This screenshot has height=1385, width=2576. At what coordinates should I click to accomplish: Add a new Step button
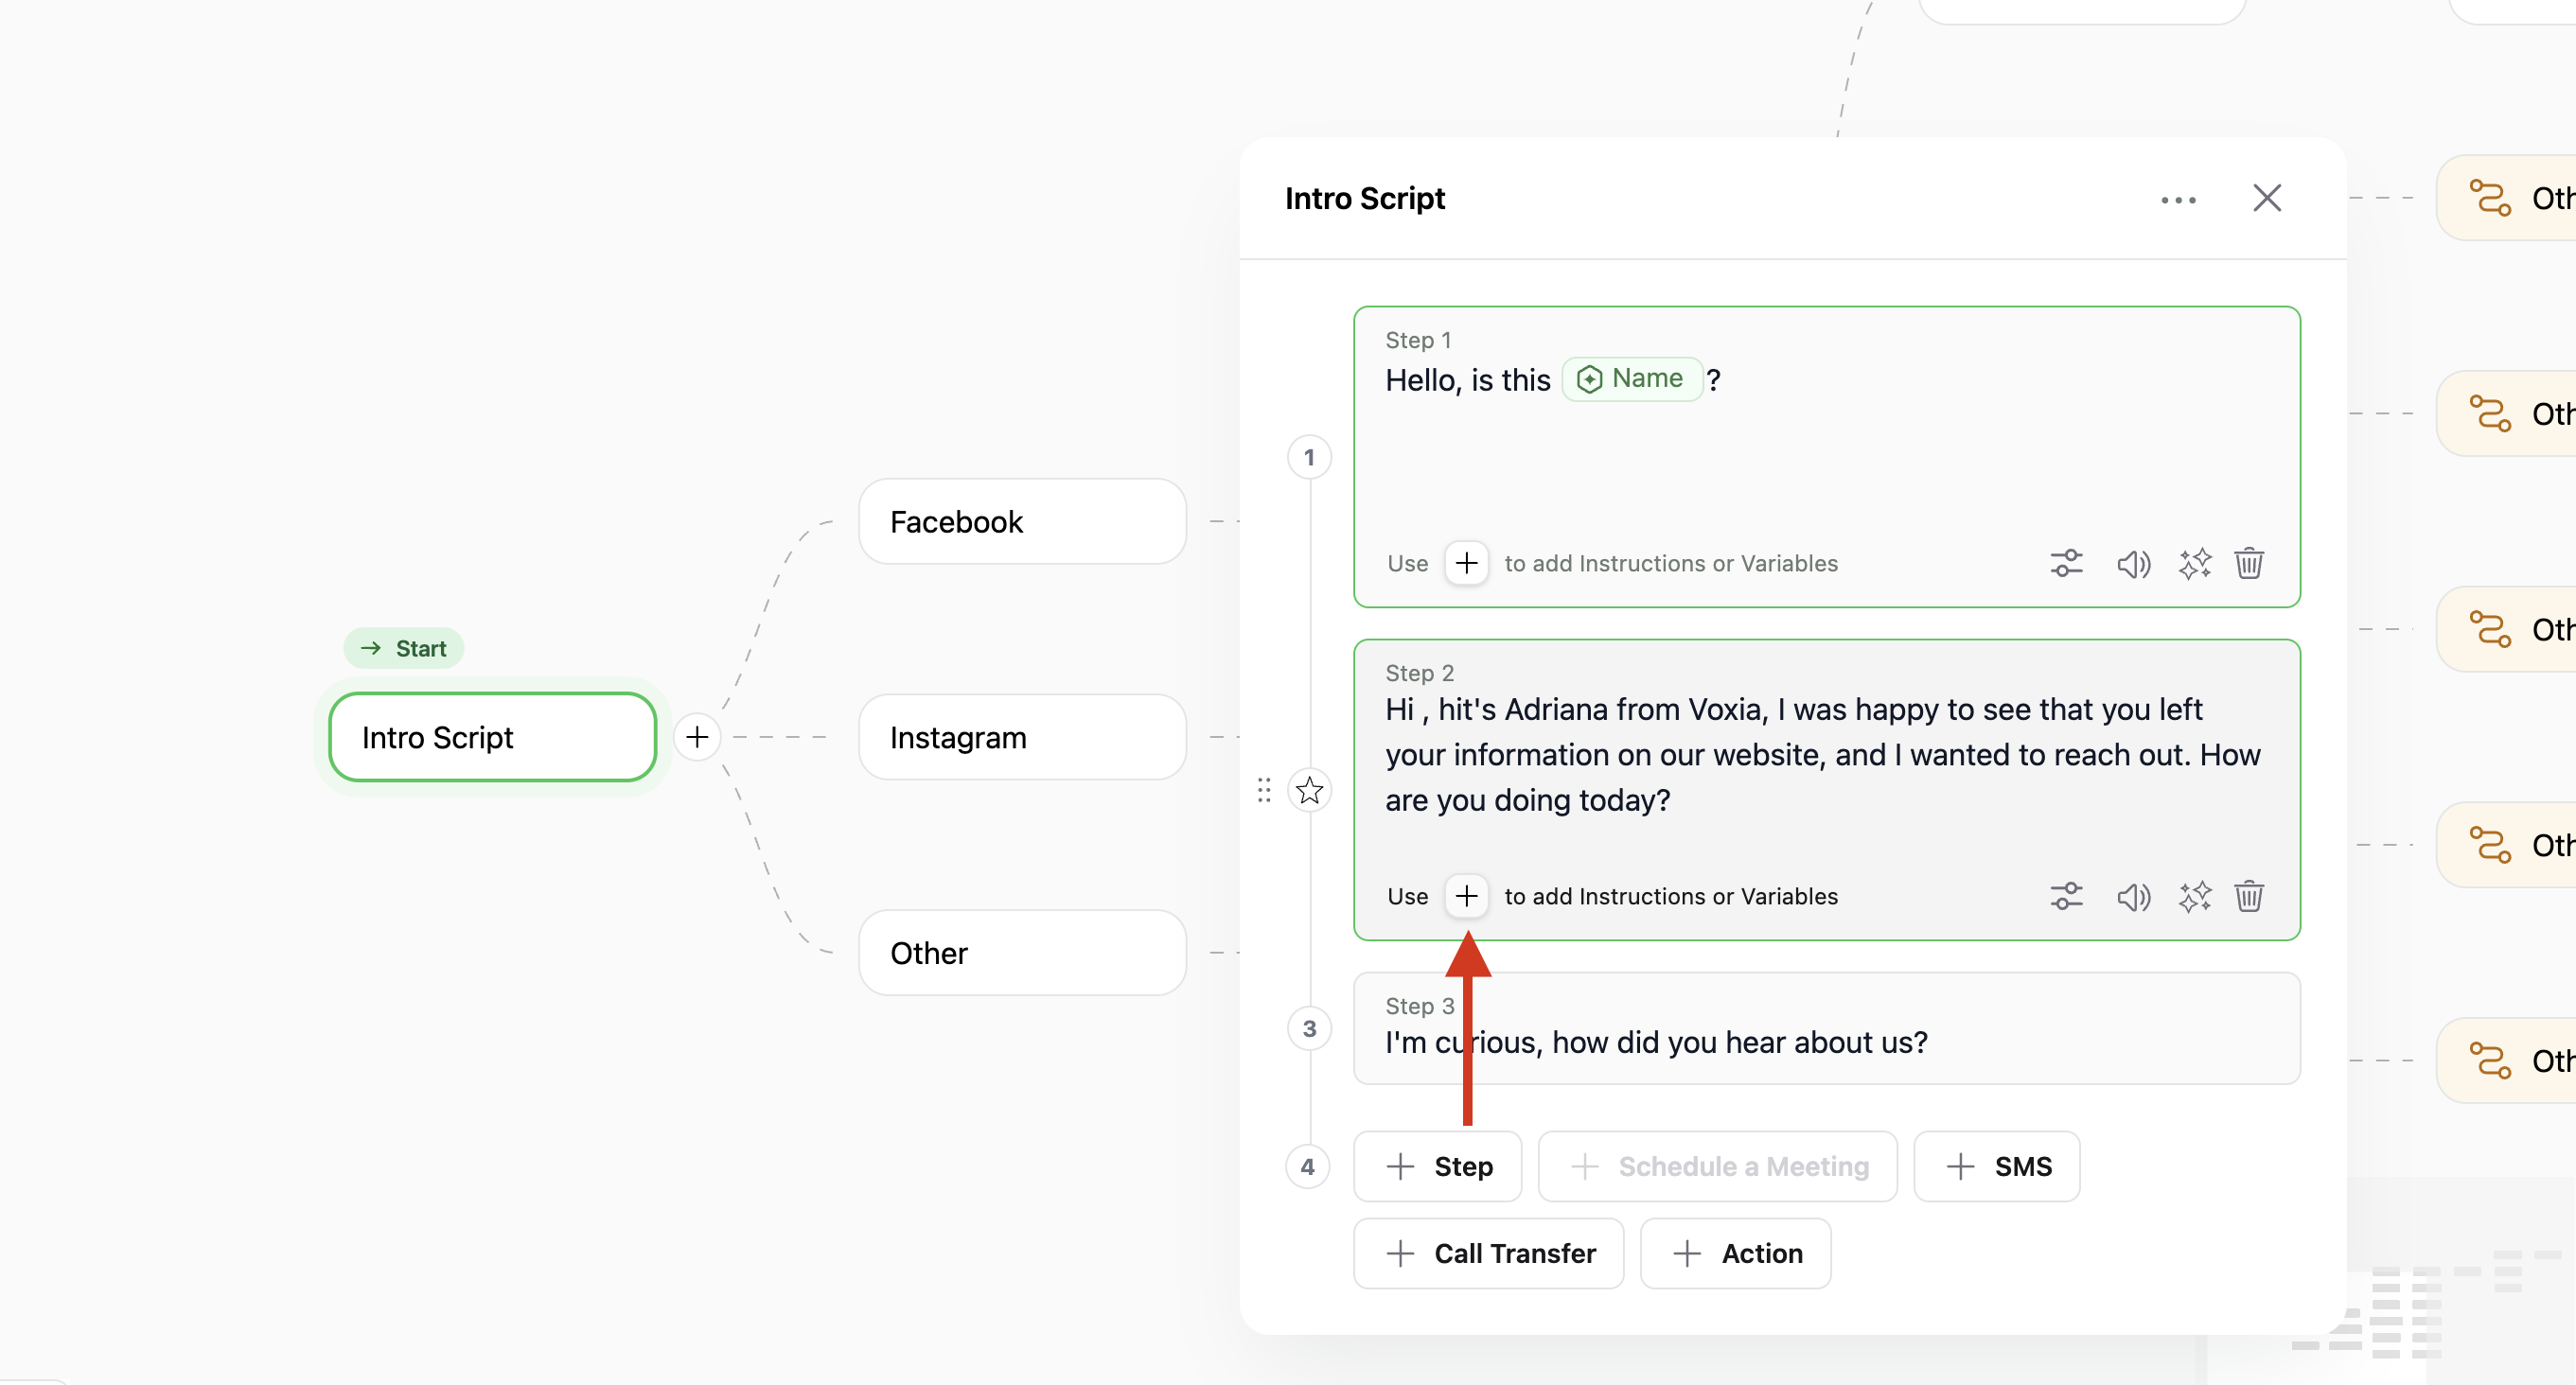pos(1438,1166)
